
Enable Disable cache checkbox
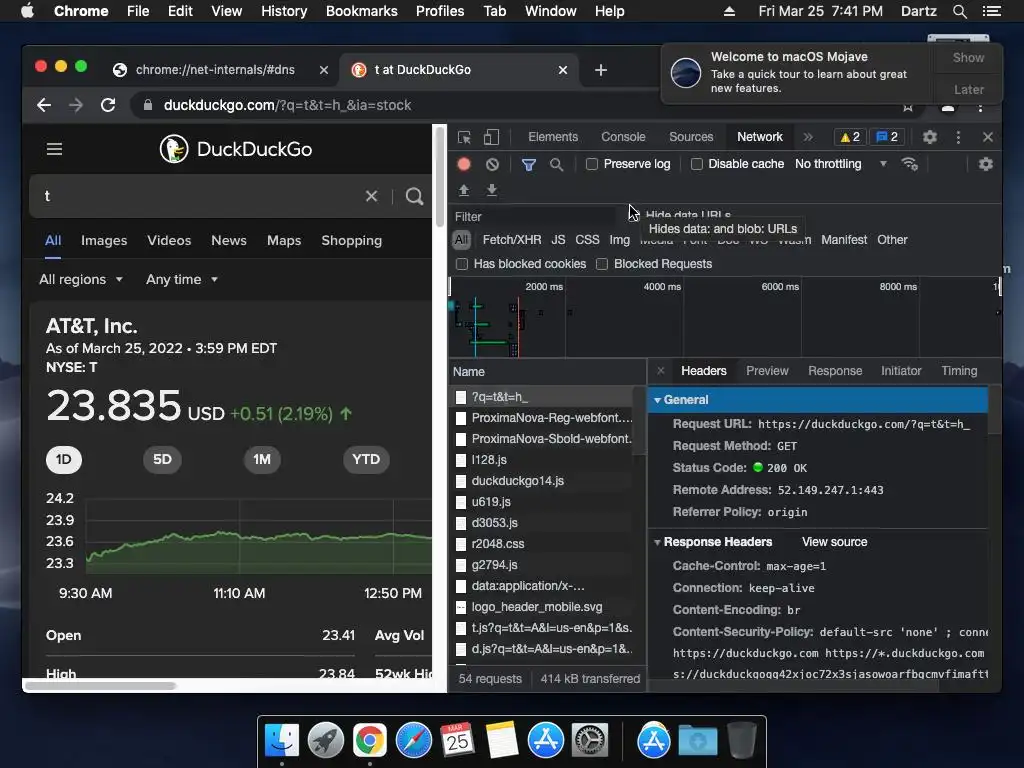(697, 165)
